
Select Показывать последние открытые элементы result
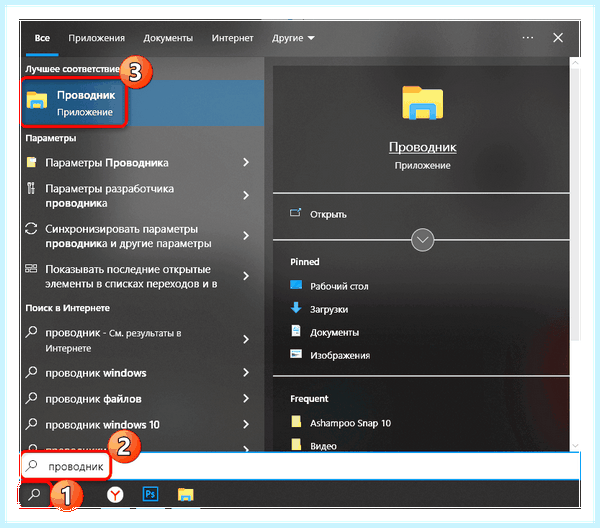coord(131,277)
